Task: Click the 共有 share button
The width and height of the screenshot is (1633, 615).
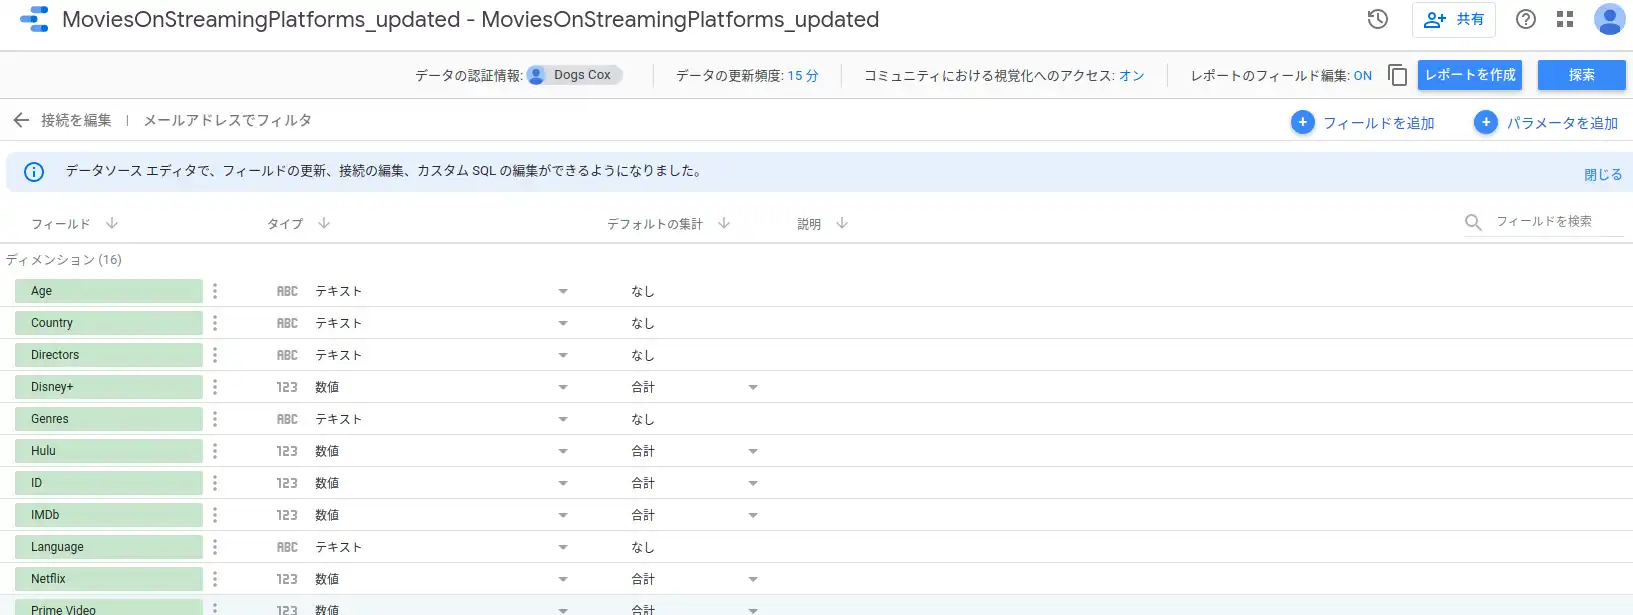Action: click(1454, 19)
